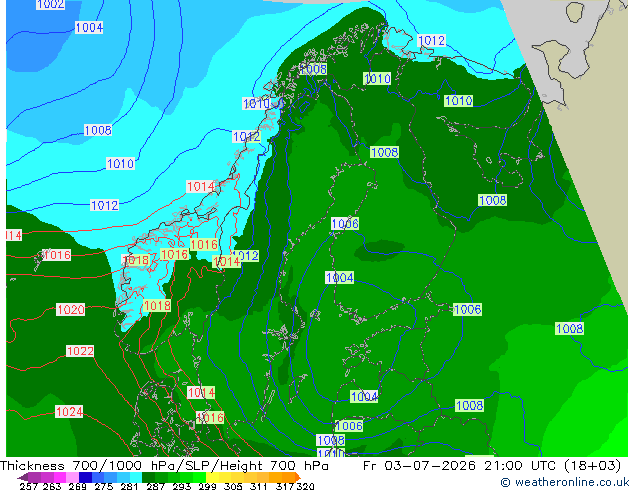Pick the dark navy blue legend swatch

click(85, 477)
